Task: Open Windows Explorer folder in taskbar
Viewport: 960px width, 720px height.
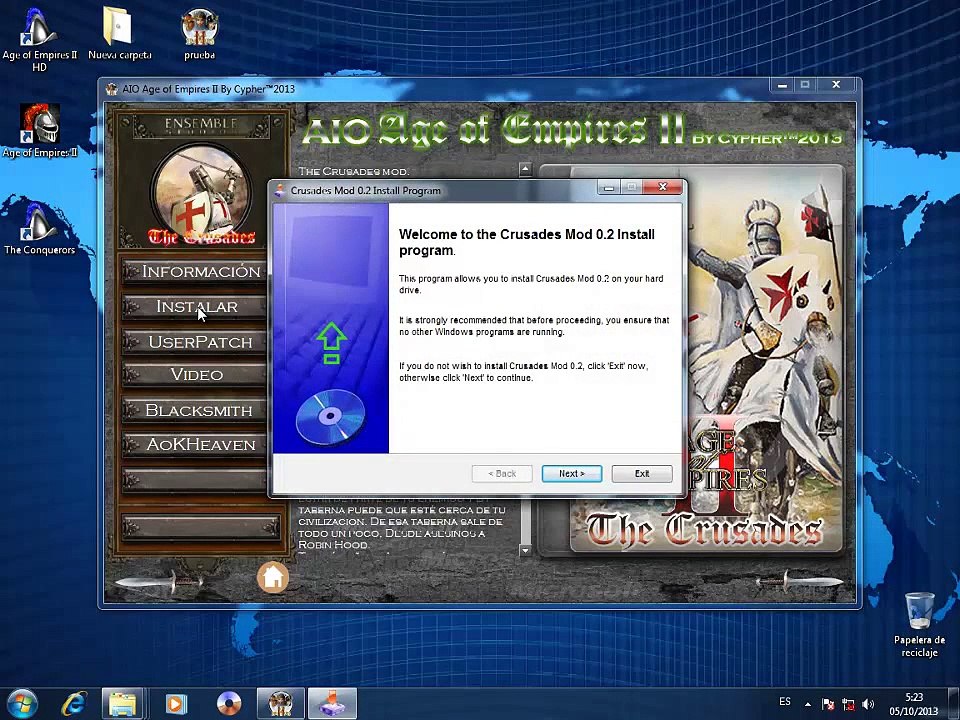Action: (122, 703)
